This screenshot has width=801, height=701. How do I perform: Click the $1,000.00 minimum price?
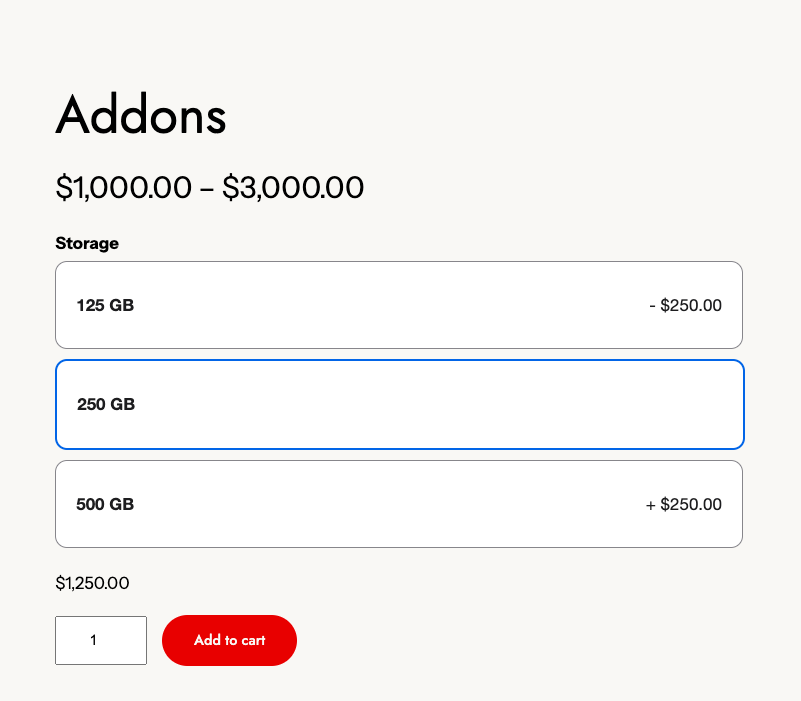point(123,187)
